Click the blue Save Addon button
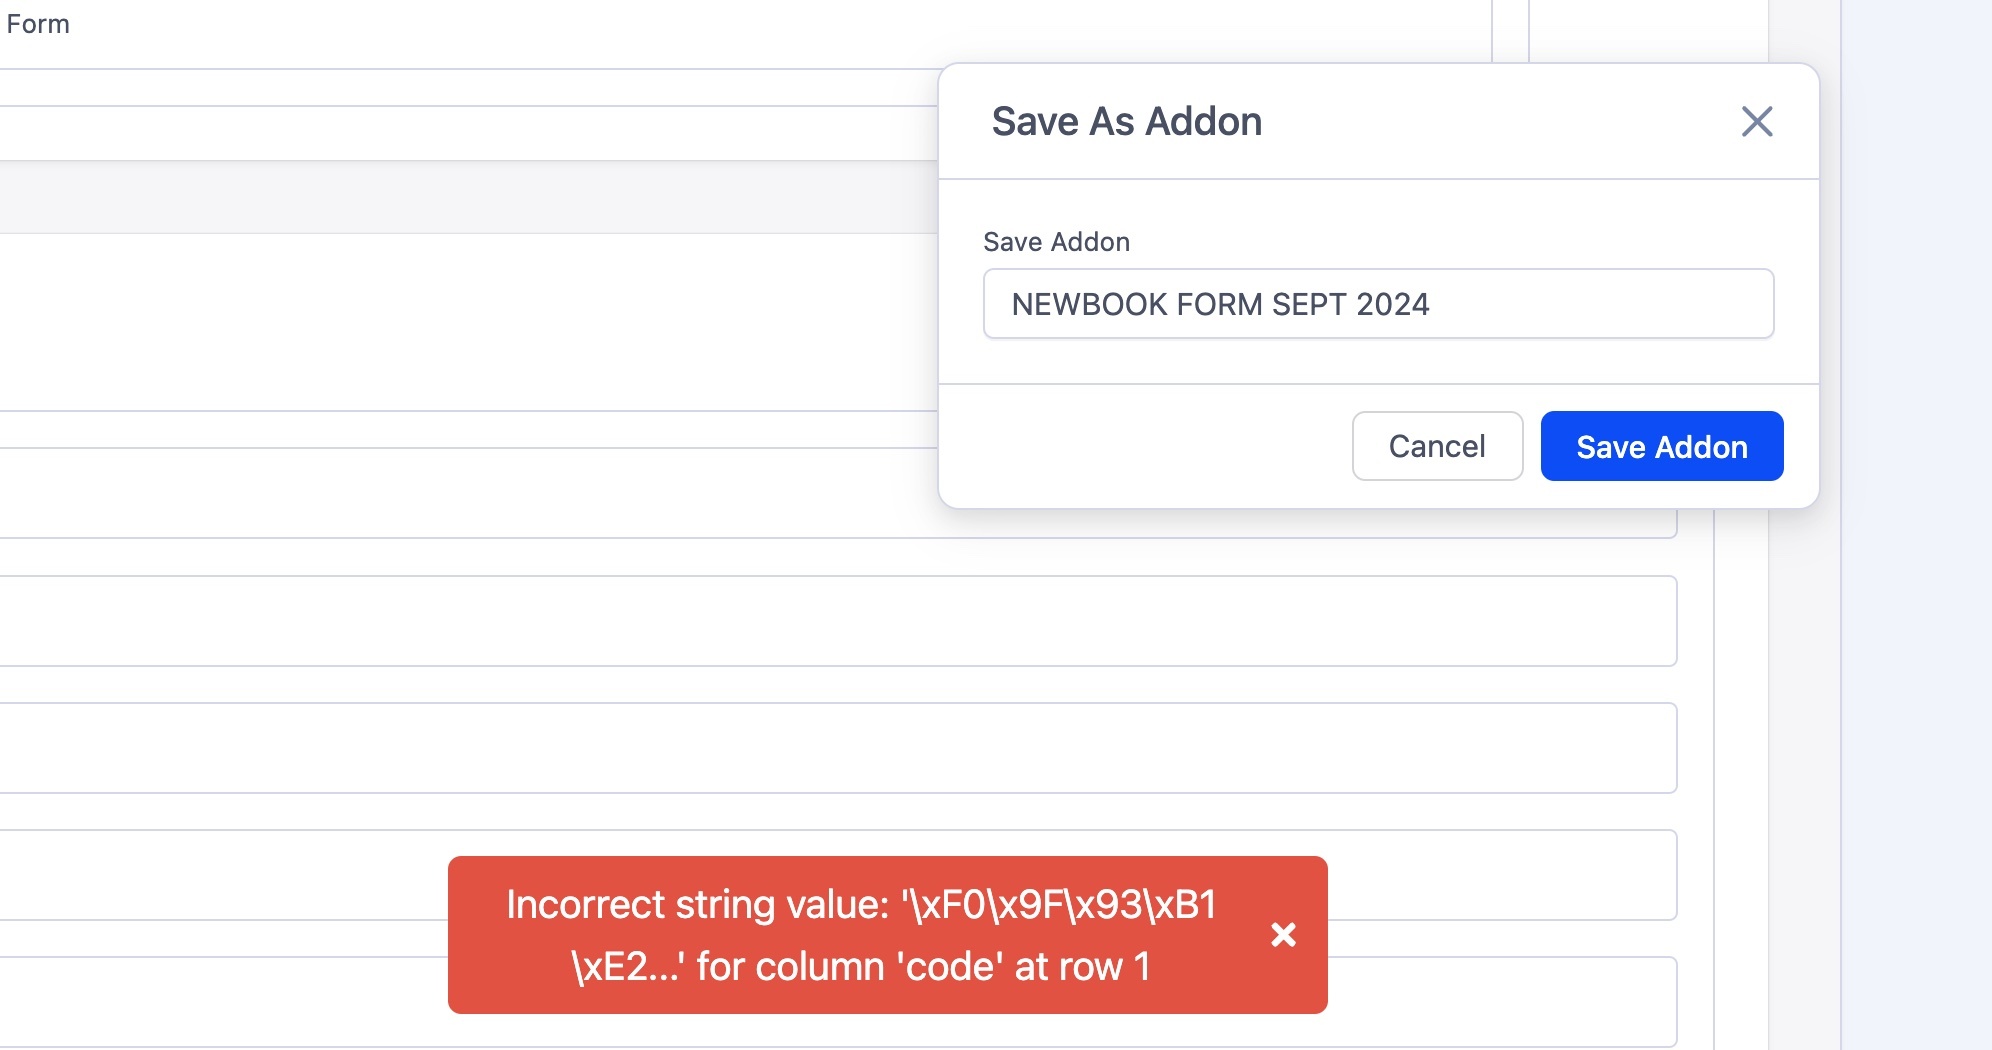1992x1050 pixels. click(1661, 446)
